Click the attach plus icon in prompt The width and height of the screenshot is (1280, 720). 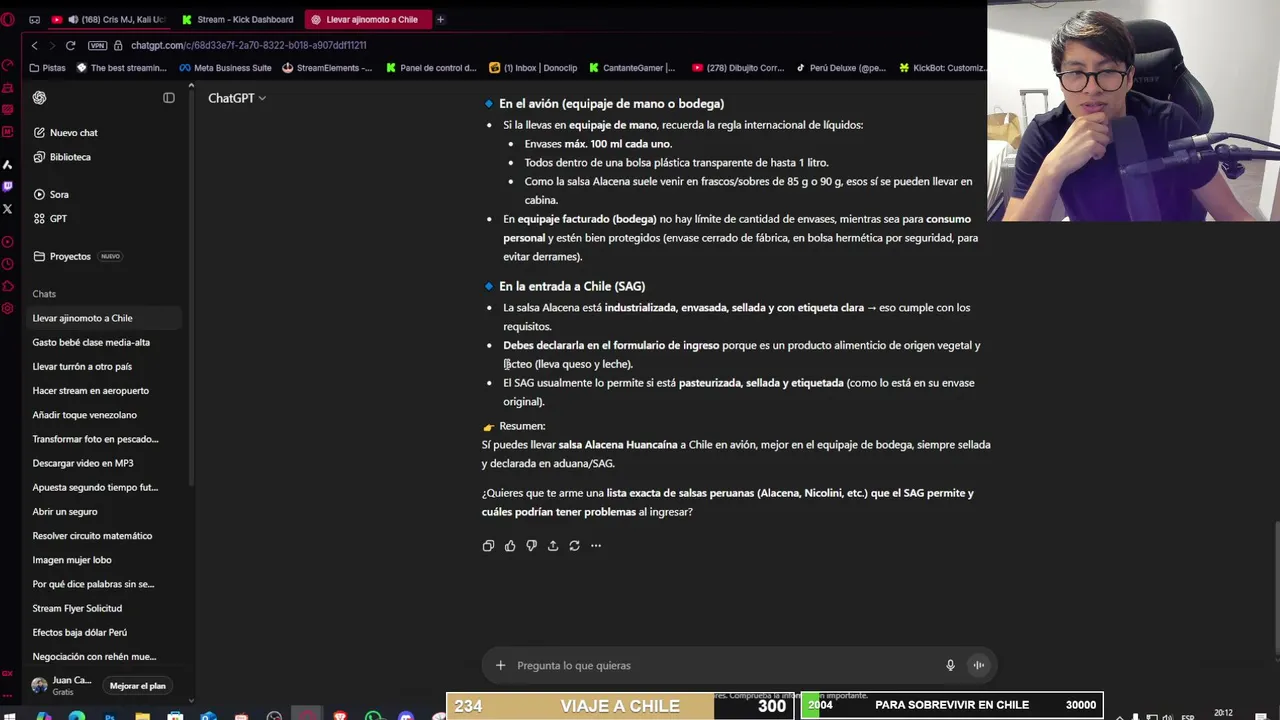(x=501, y=665)
